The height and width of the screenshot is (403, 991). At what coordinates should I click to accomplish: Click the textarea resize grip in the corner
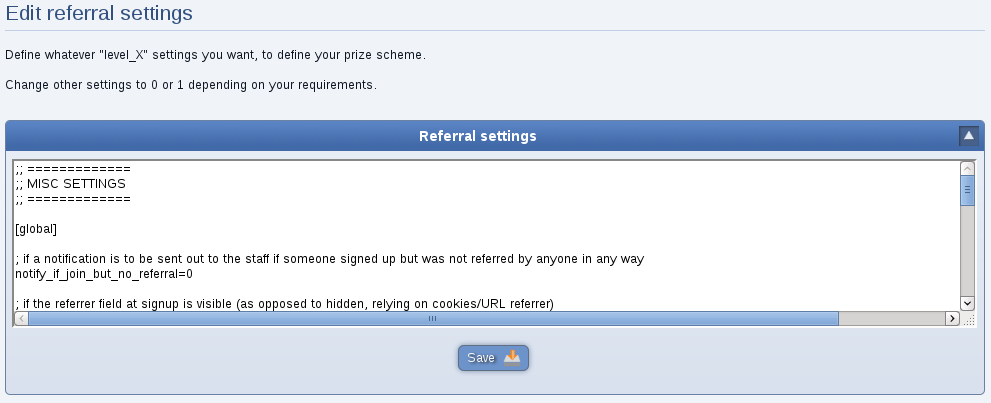tap(968, 320)
